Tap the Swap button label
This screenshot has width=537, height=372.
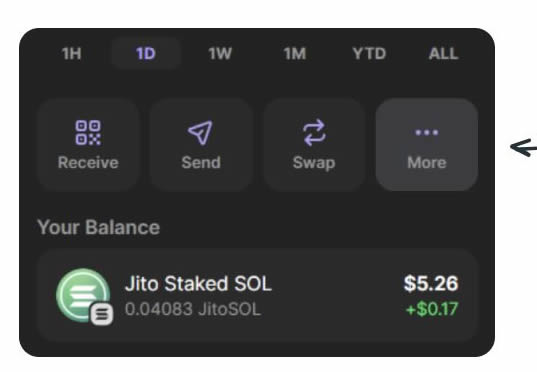[314, 163]
